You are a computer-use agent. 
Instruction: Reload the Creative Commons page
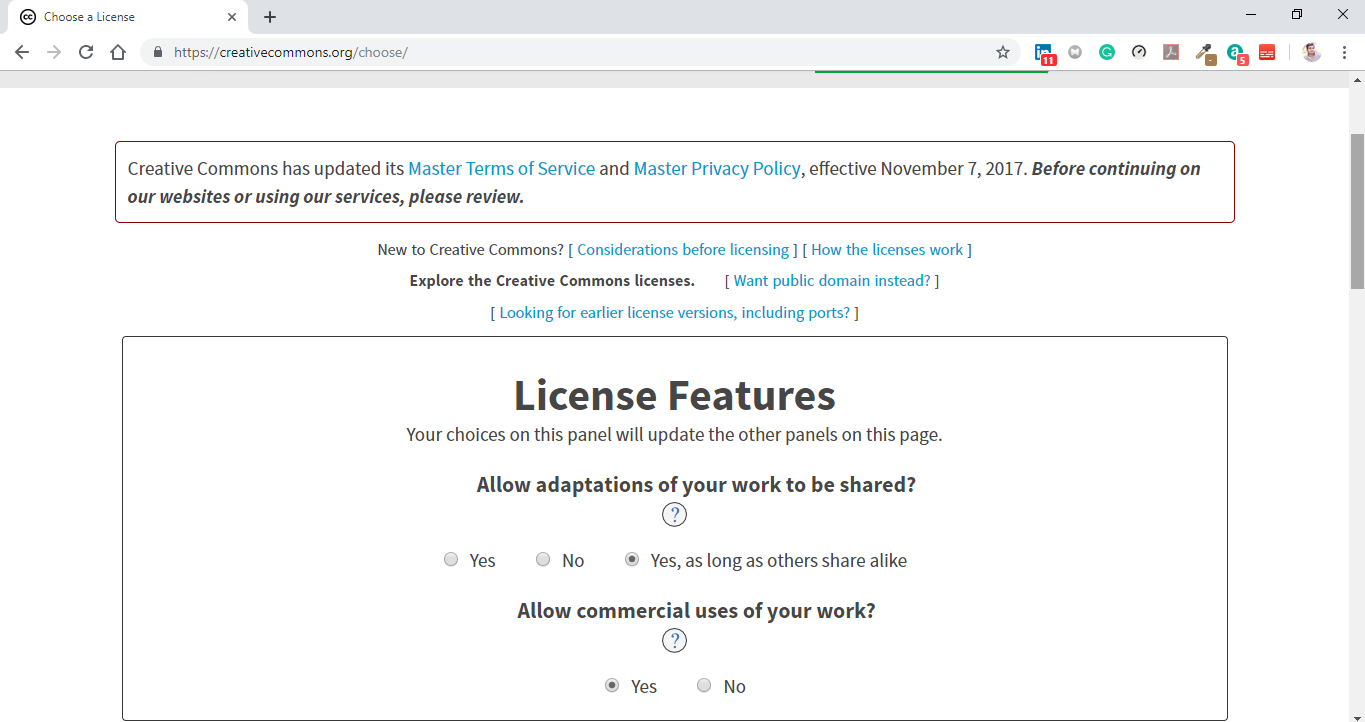coord(86,52)
